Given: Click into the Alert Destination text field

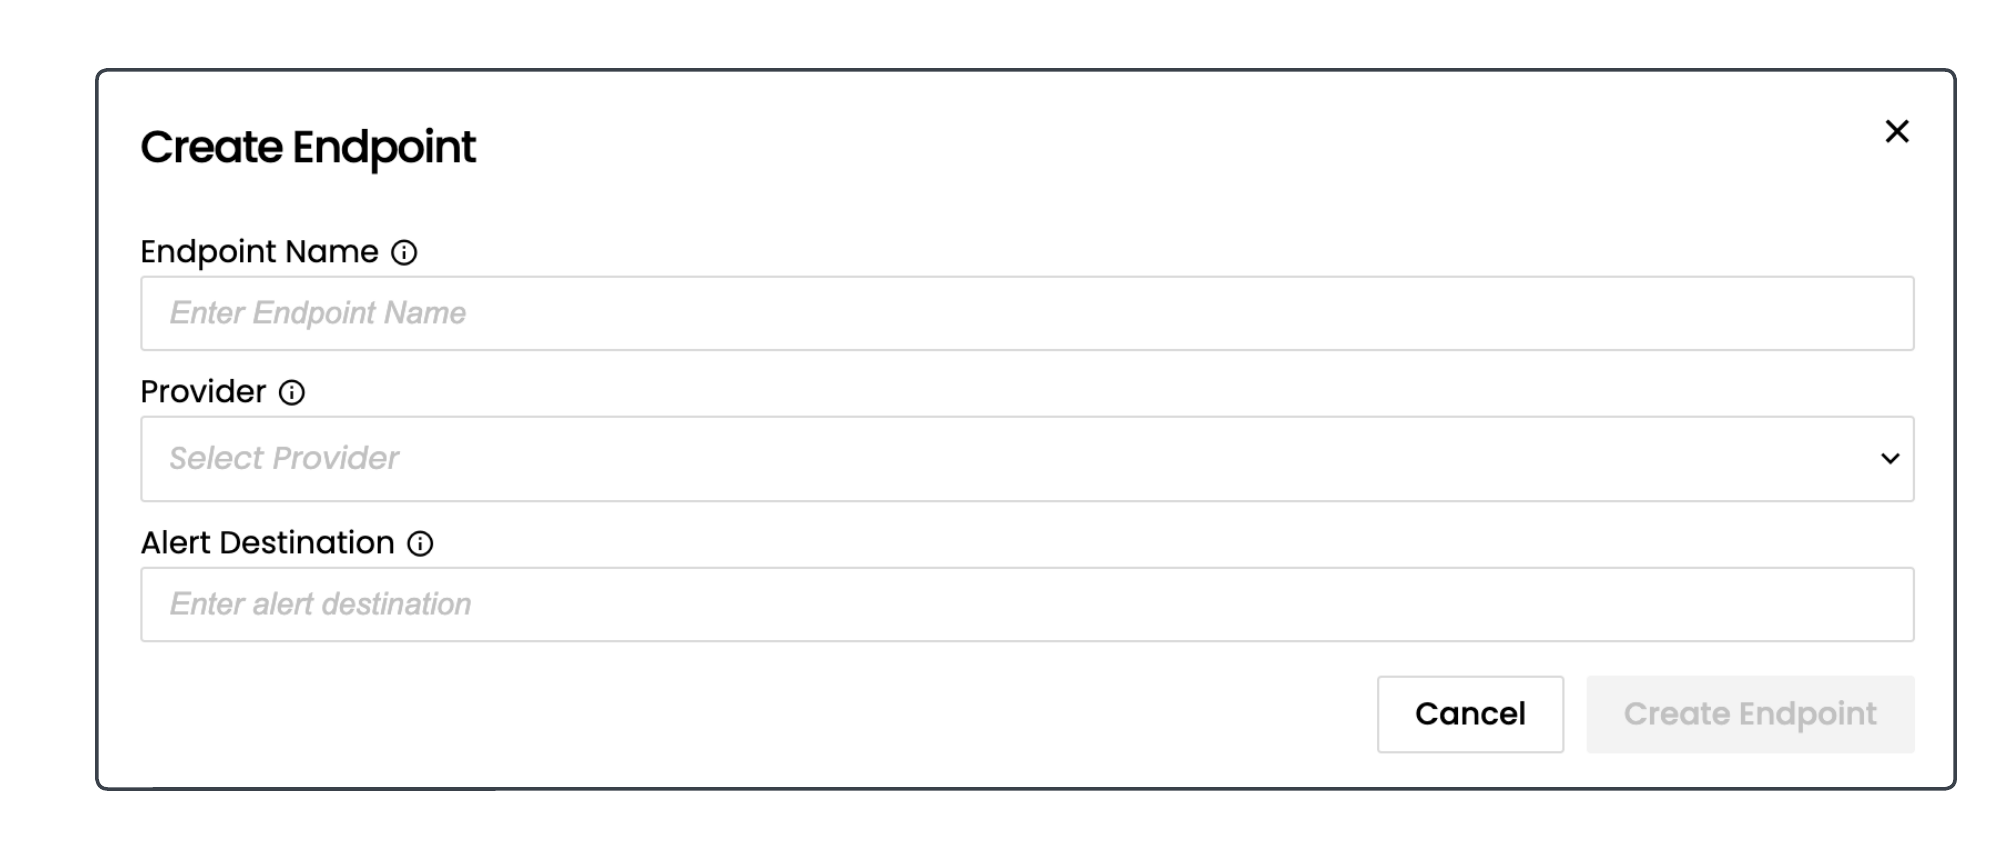Looking at the screenshot, I should [1026, 605].
